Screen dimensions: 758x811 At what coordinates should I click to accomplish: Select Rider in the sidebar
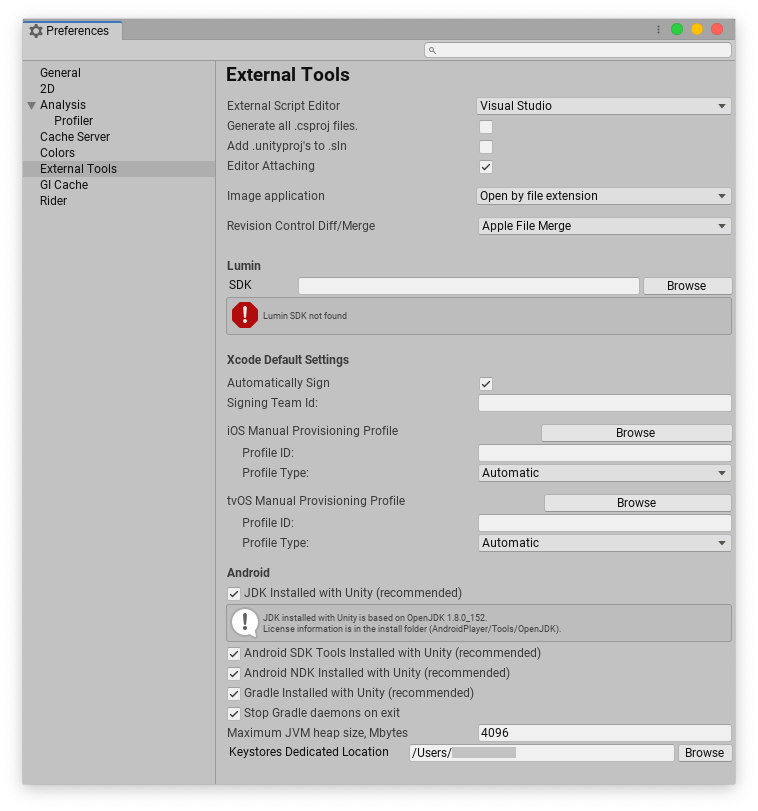point(53,201)
